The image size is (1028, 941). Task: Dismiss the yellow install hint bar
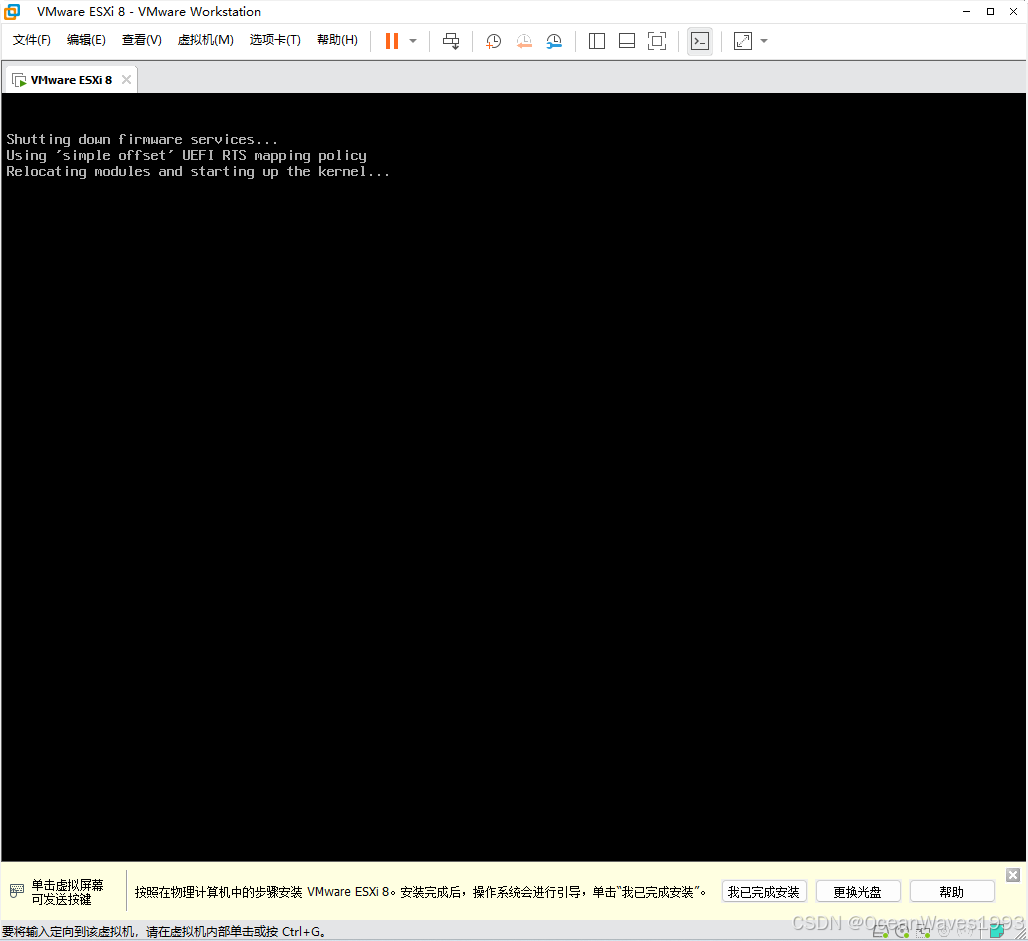(1013, 875)
